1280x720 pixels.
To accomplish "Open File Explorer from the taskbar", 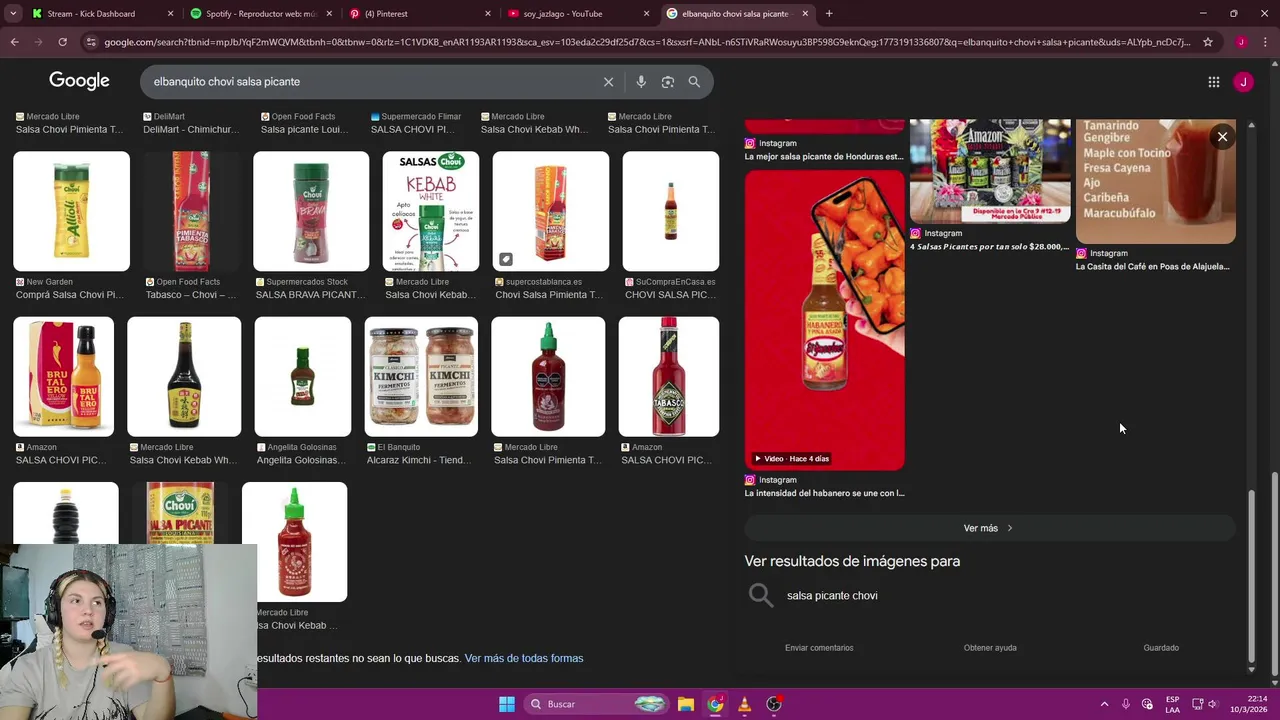I will tap(686, 704).
